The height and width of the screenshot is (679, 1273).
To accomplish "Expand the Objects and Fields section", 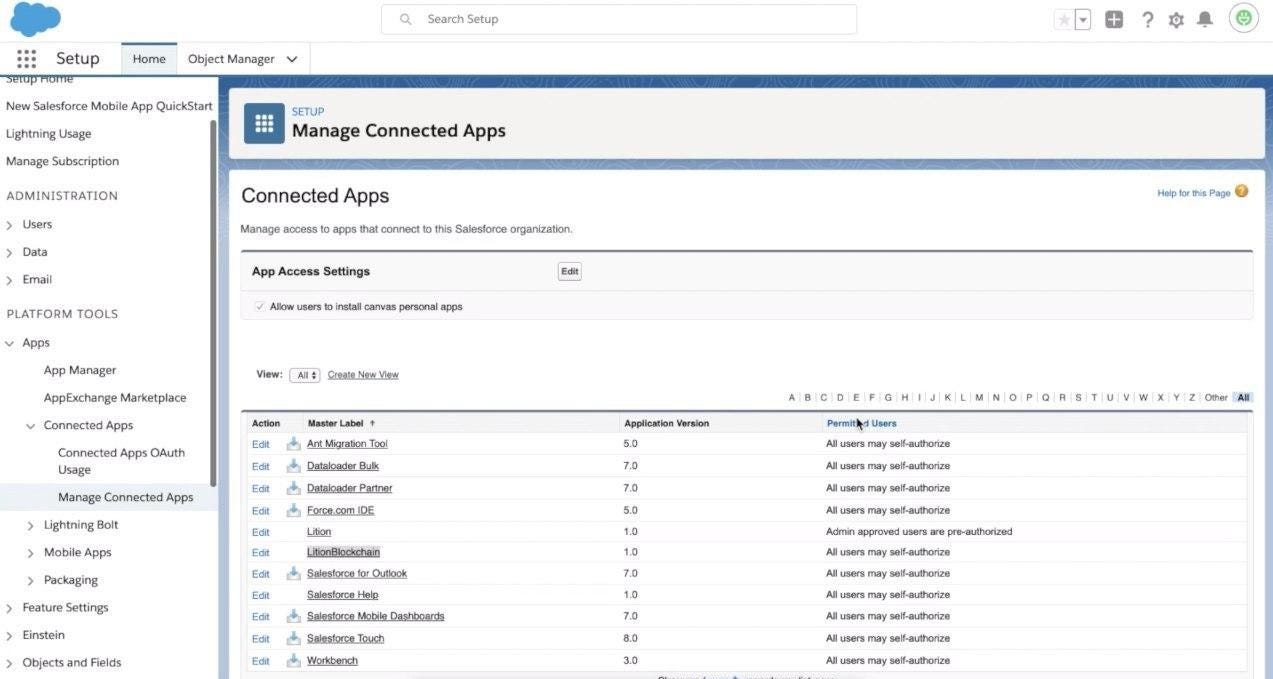I will [x=10, y=663].
